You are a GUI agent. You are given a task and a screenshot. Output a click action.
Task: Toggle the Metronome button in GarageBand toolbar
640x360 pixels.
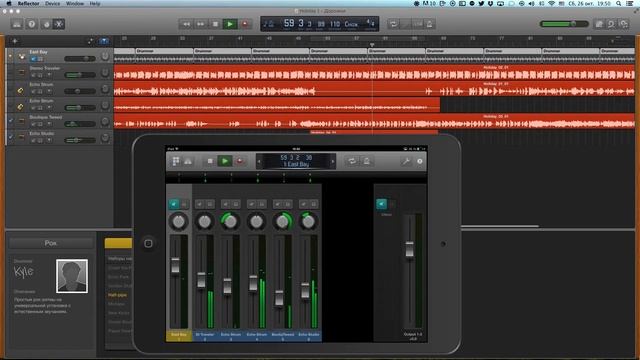pos(429,24)
